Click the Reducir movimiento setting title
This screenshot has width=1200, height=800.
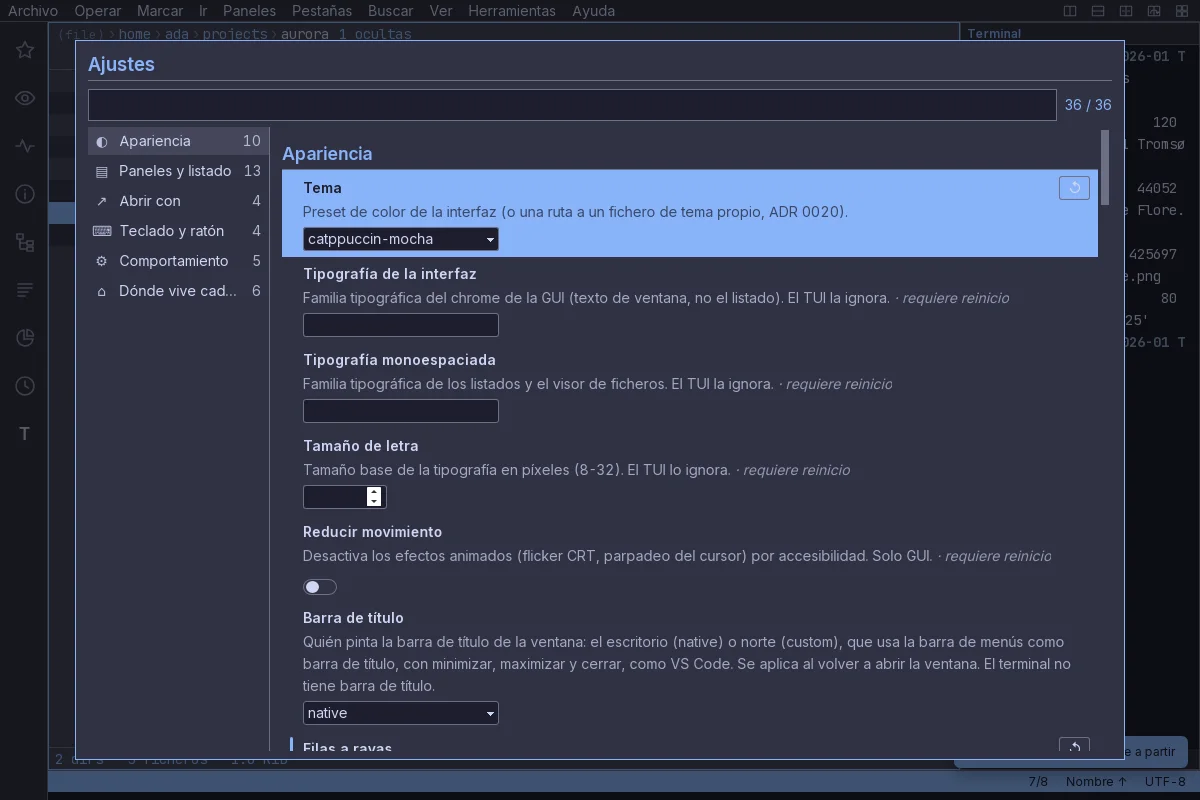pyautogui.click(x=372, y=532)
